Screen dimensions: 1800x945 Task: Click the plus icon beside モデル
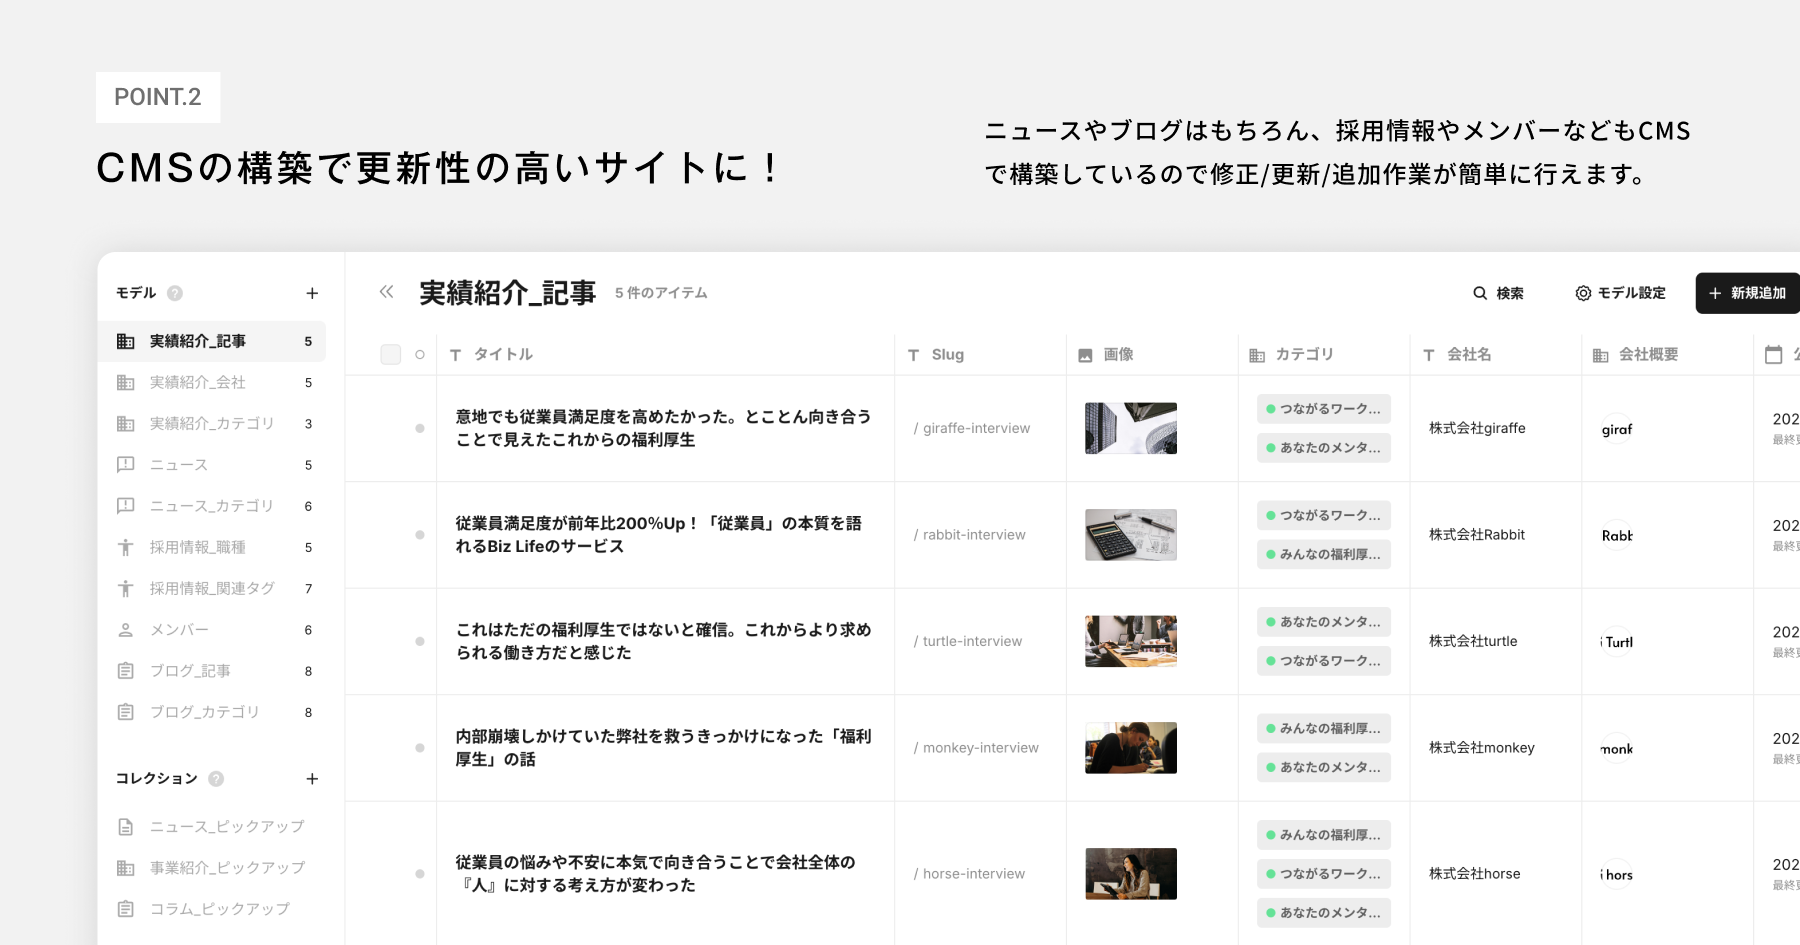[312, 293]
